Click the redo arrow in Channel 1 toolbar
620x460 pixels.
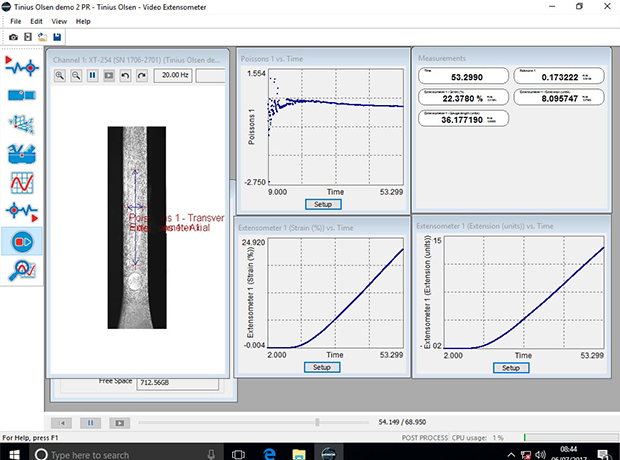pyautogui.click(x=140, y=75)
